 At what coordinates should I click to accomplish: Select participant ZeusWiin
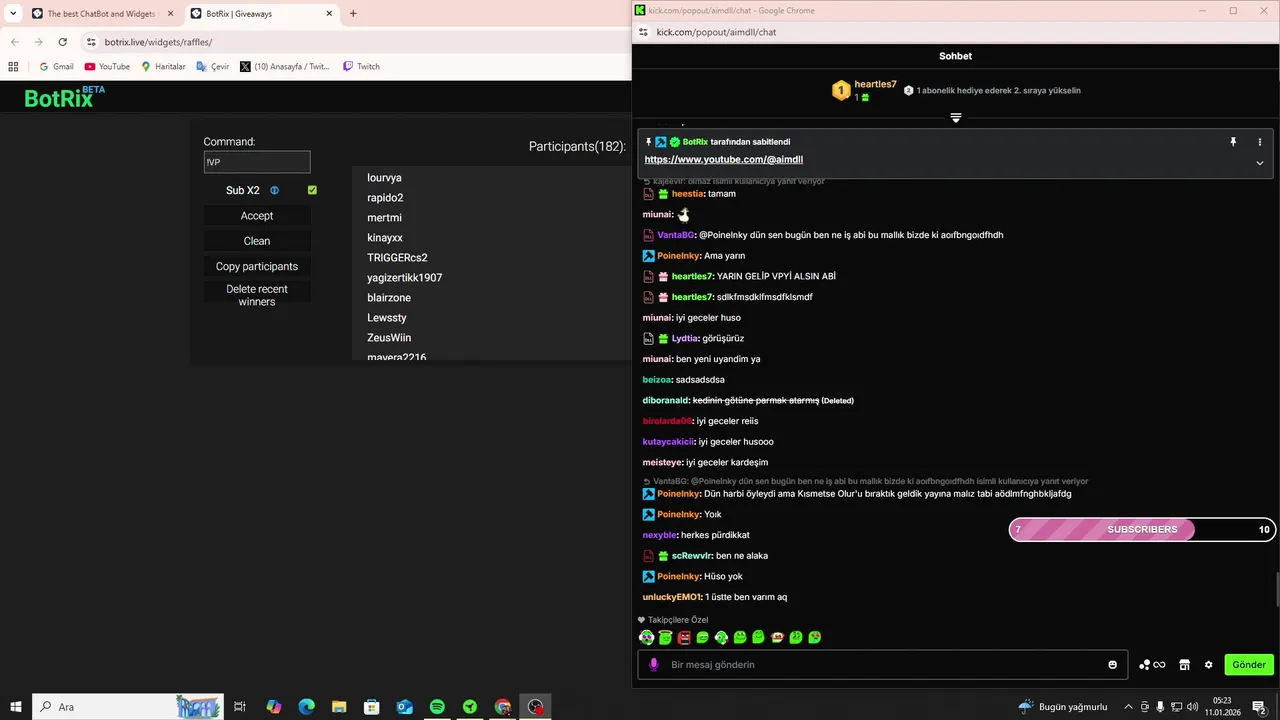(x=389, y=338)
